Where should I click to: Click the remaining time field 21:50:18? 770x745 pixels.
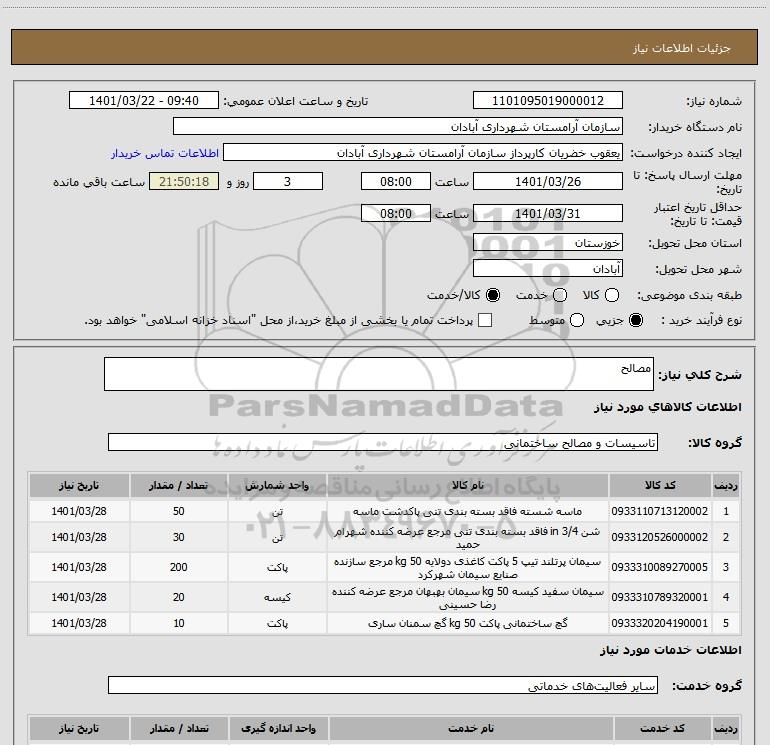[184, 182]
